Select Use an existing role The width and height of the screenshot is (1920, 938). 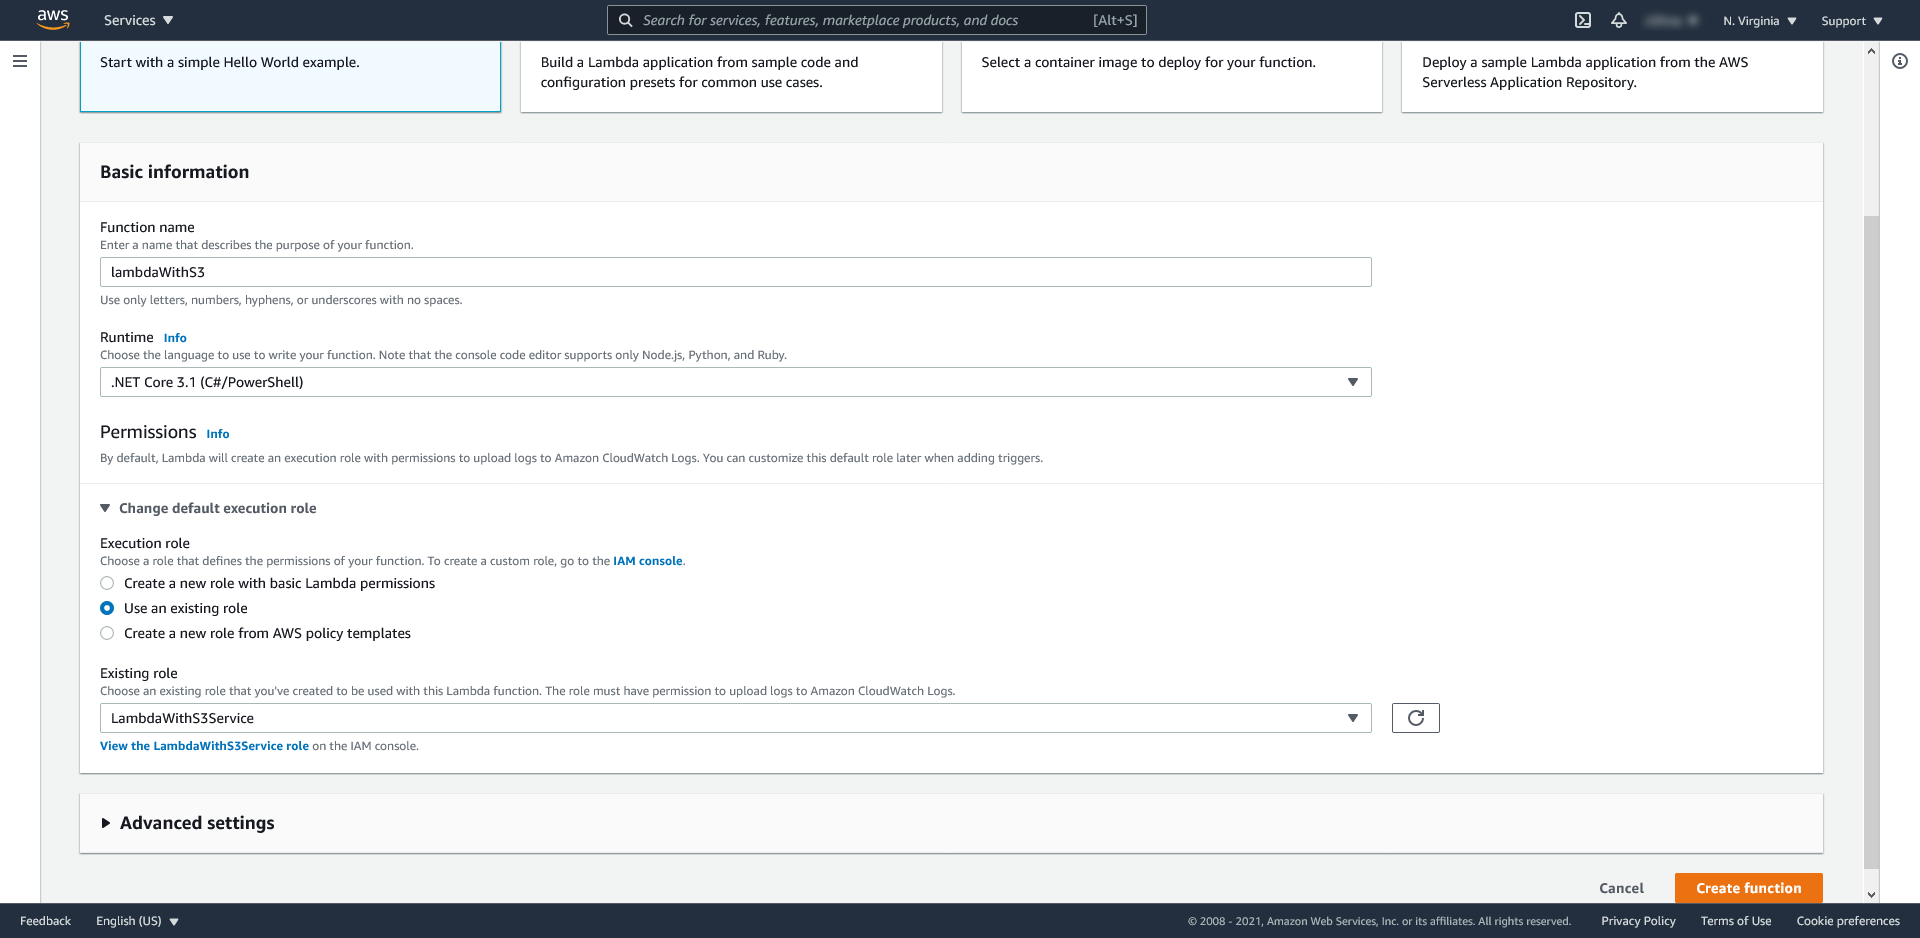point(107,608)
